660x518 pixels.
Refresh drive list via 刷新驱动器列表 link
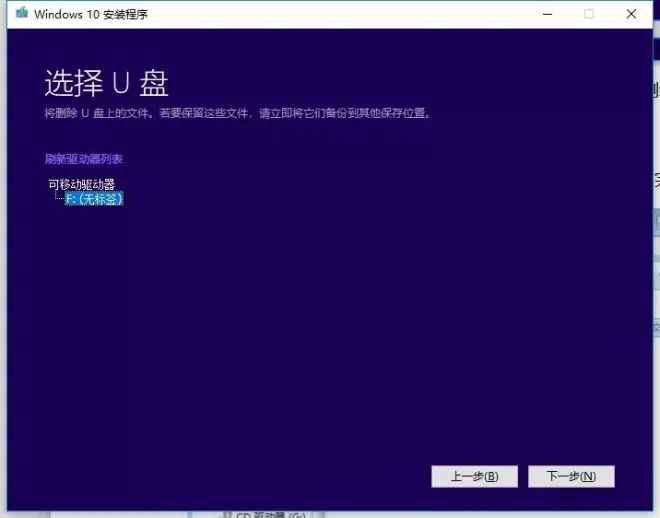pos(84,159)
